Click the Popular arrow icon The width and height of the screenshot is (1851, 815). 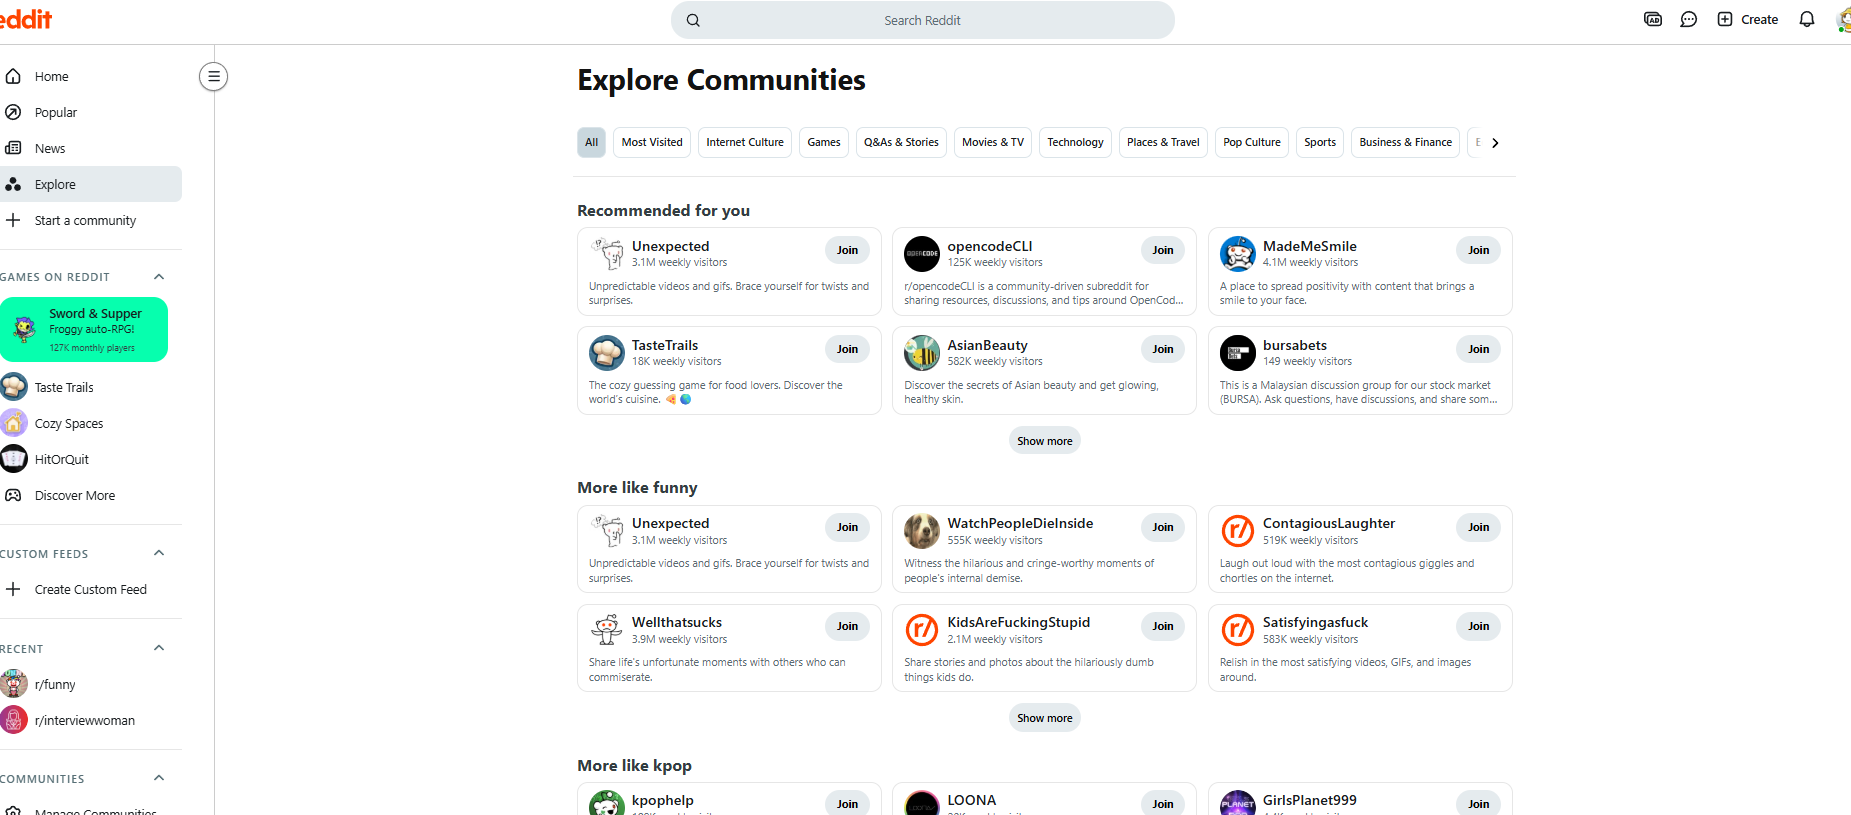13,112
